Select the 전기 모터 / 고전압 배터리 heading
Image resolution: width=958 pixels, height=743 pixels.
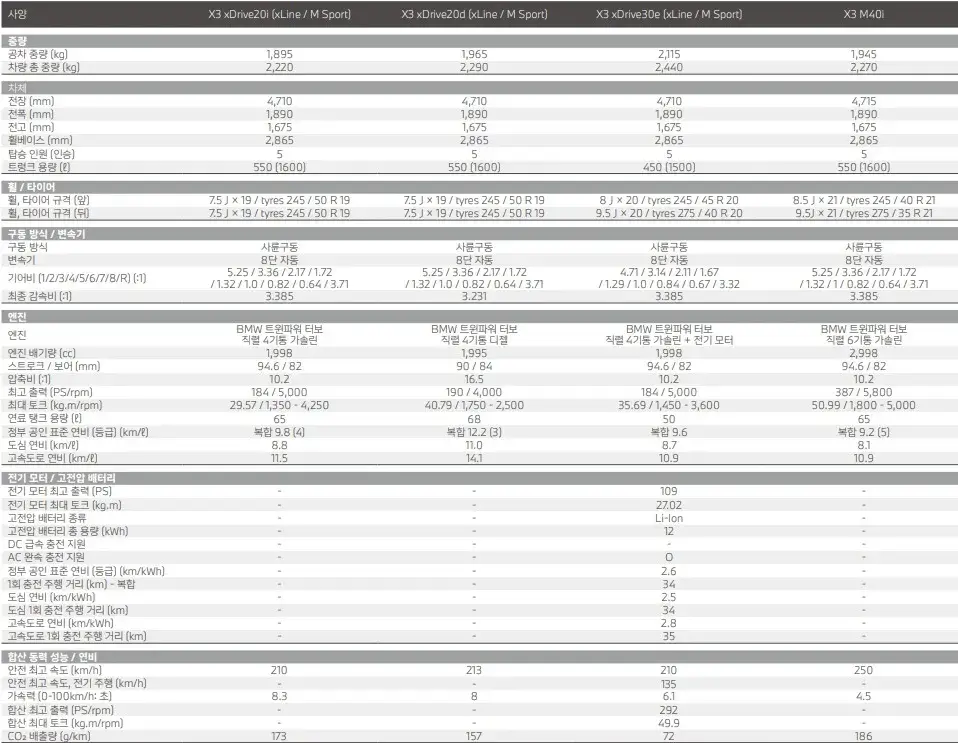point(61,478)
